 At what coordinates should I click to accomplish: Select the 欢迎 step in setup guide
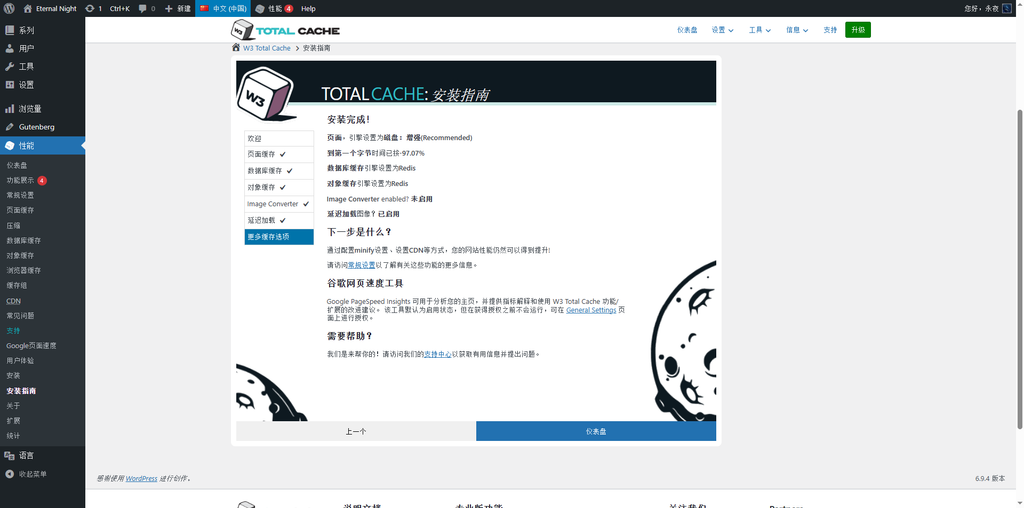click(279, 138)
